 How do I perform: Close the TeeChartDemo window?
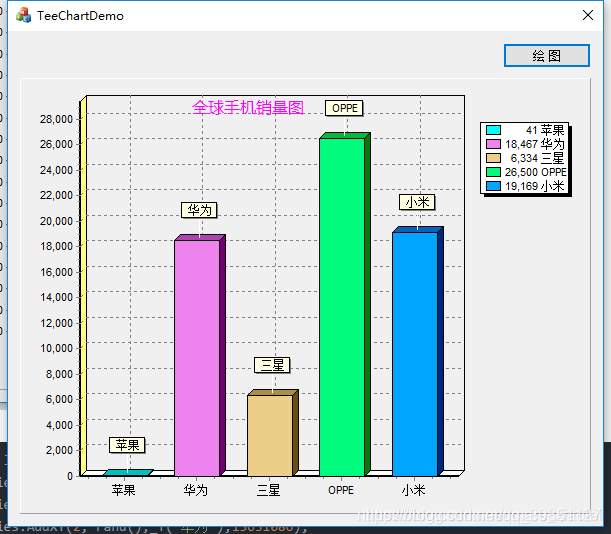pyautogui.click(x=588, y=15)
